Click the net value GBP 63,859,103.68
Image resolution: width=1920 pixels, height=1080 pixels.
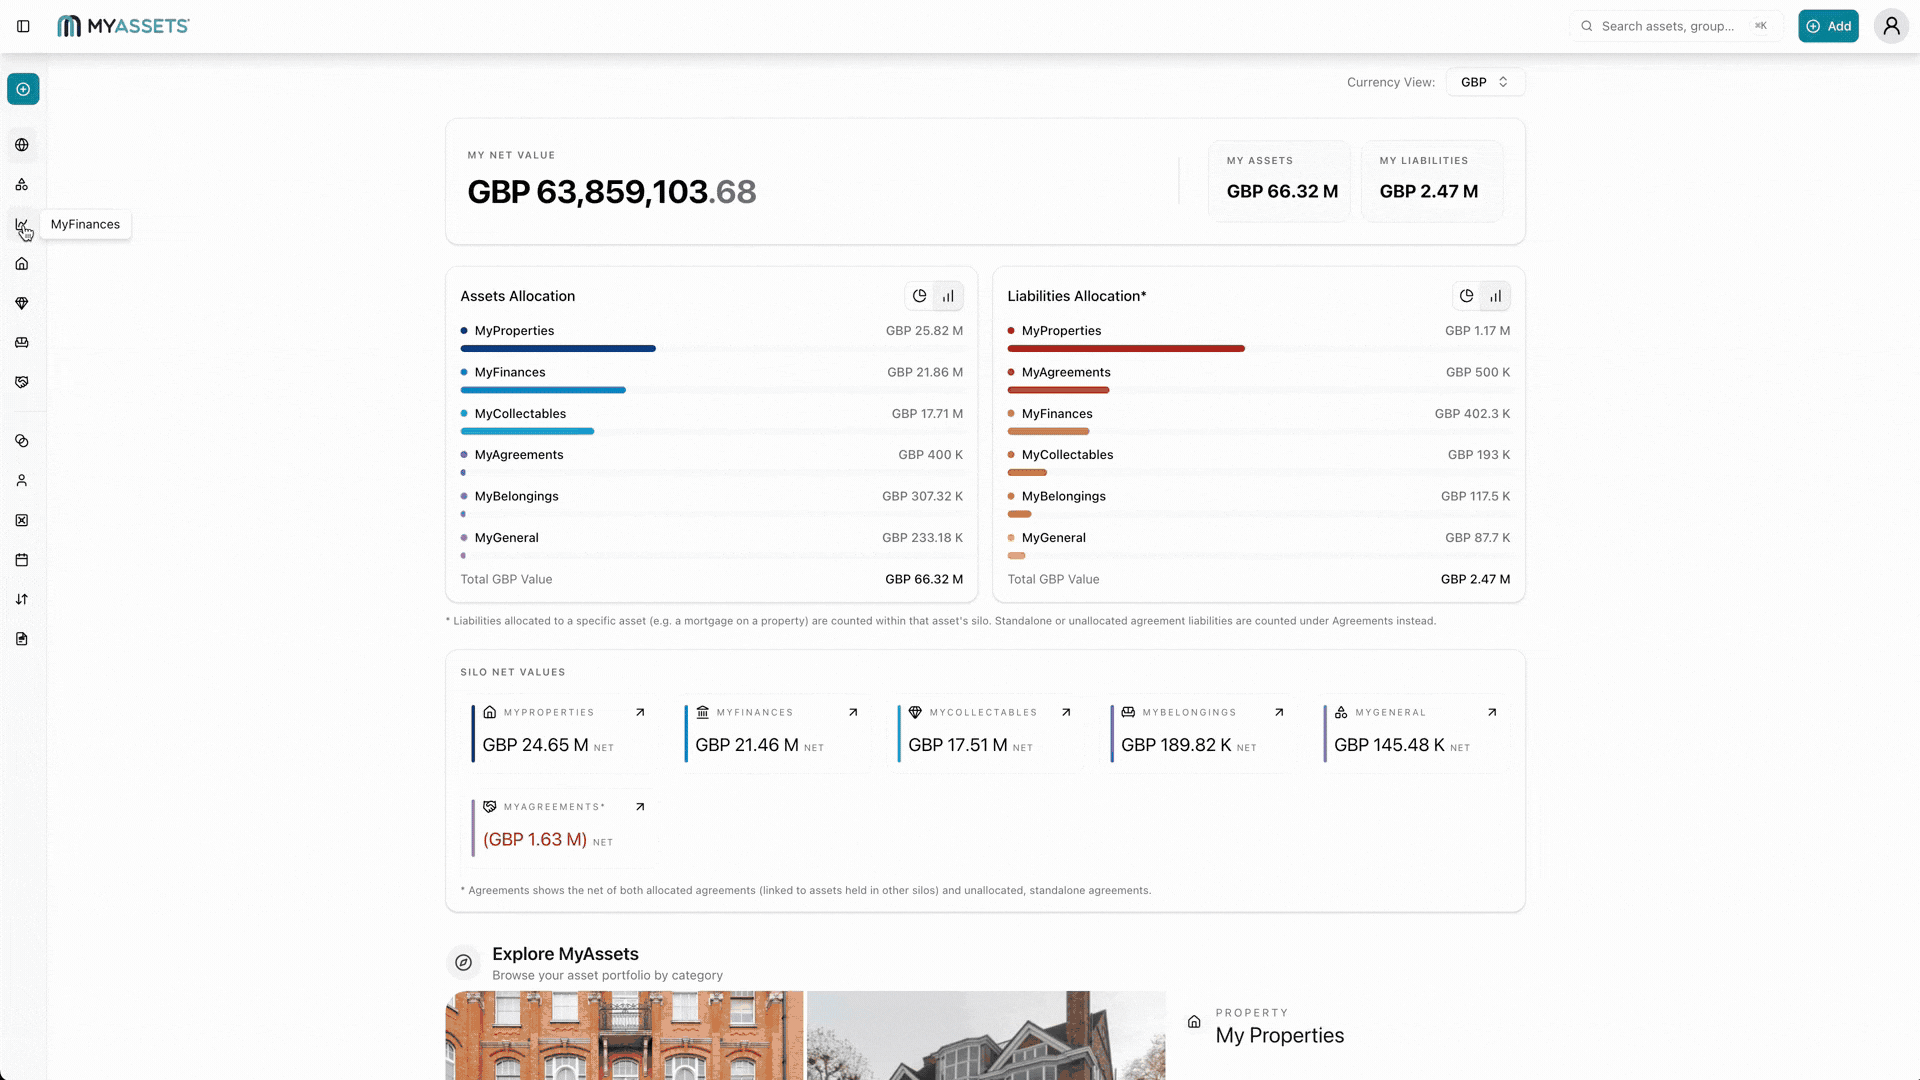pyautogui.click(x=612, y=192)
